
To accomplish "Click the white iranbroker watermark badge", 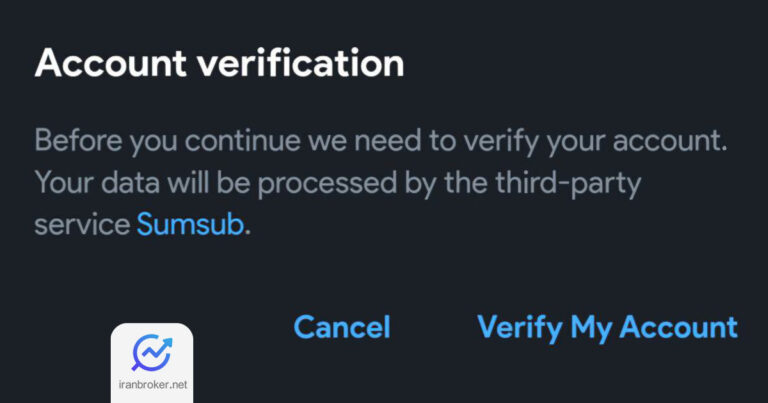I will click(152, 363).
